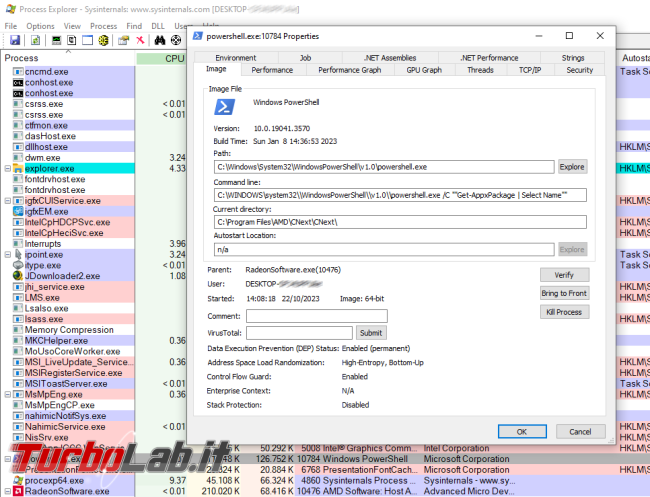Viewport: 650px width, 497px height.
Task: Toggle the Show Process Tree toolbar icon
Action: tap(72, 40)
